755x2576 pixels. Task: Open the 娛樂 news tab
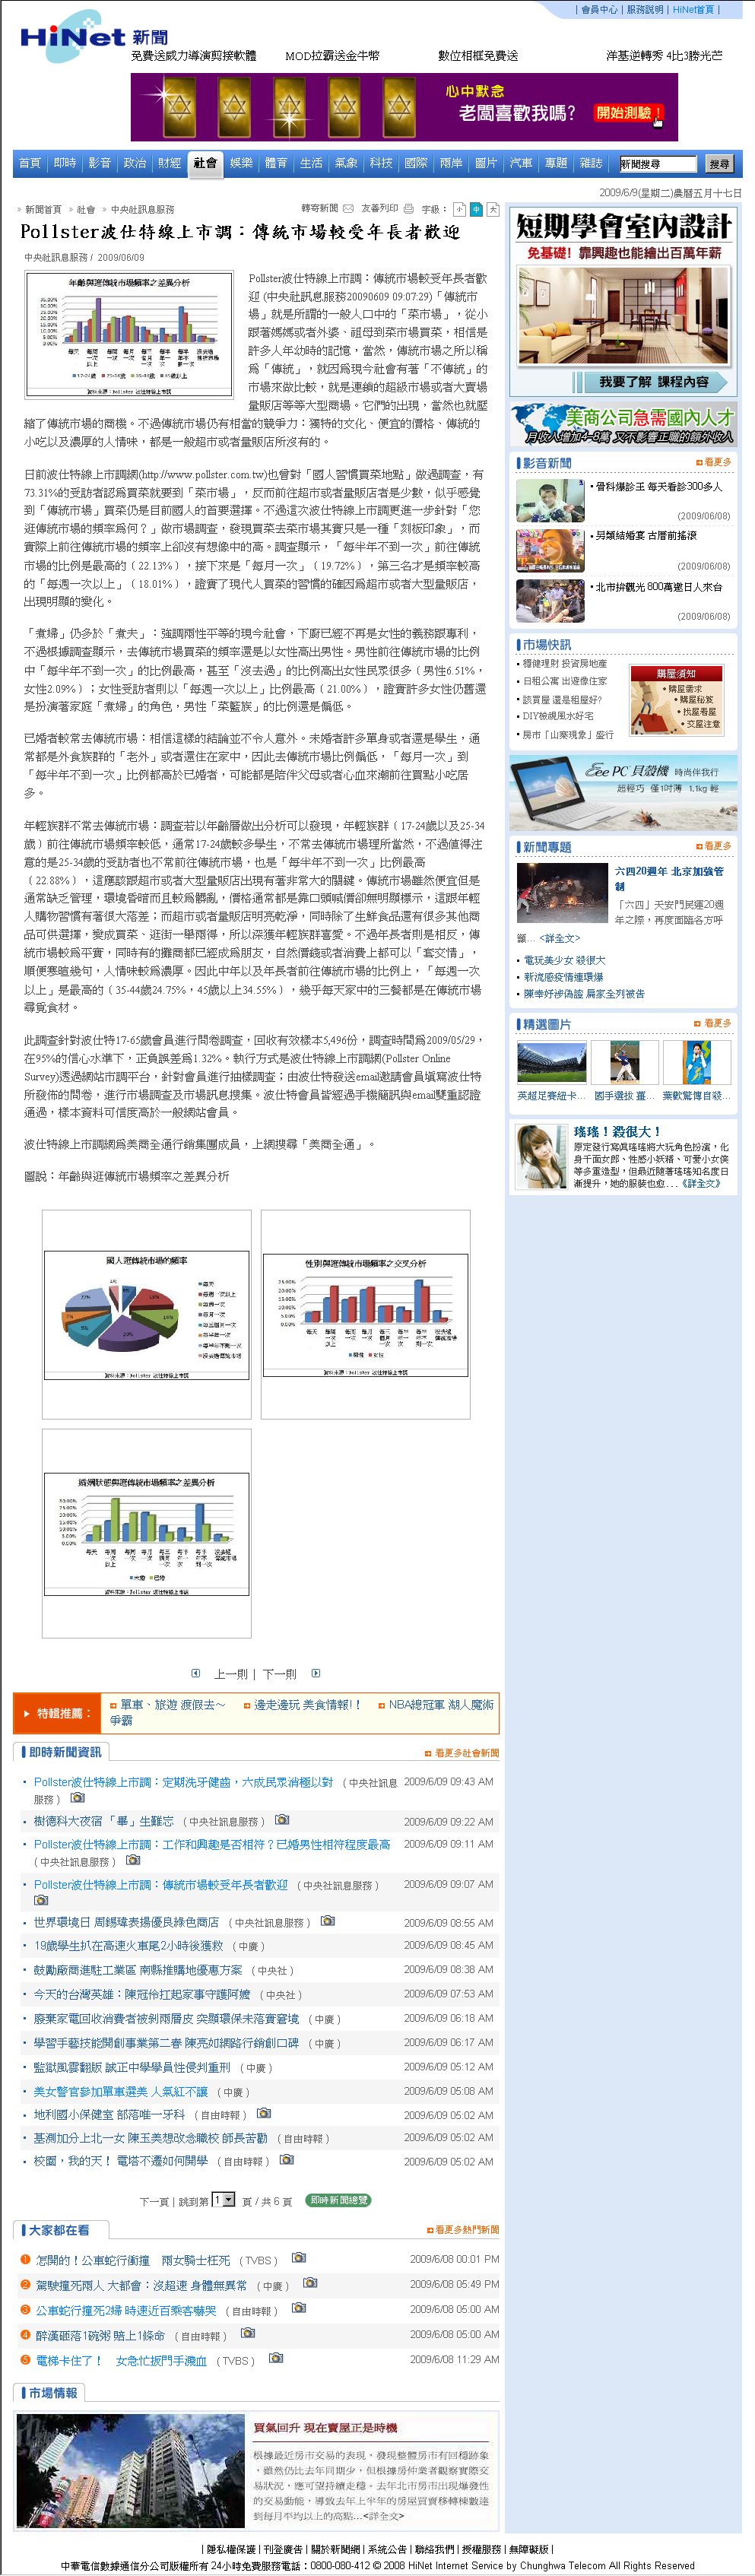241,163
